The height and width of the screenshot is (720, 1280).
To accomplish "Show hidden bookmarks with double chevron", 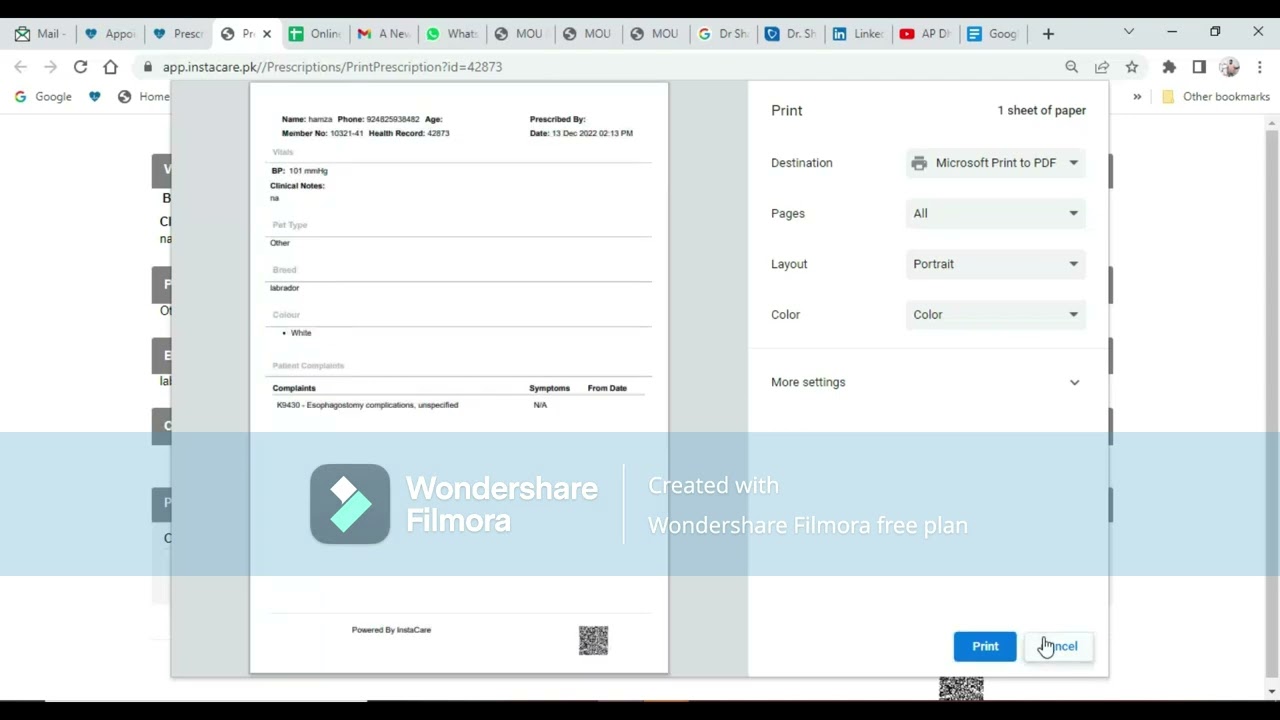I will point(1137,97).
